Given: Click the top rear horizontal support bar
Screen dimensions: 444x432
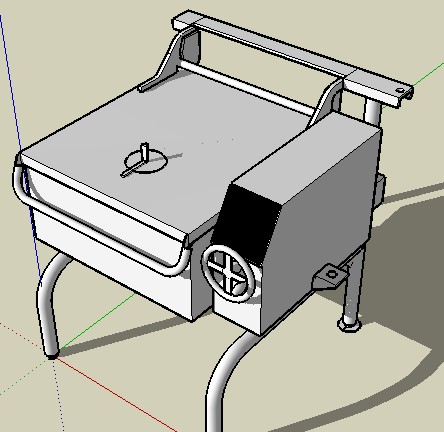Looking at the screenshot, I should tap(293, 59).
